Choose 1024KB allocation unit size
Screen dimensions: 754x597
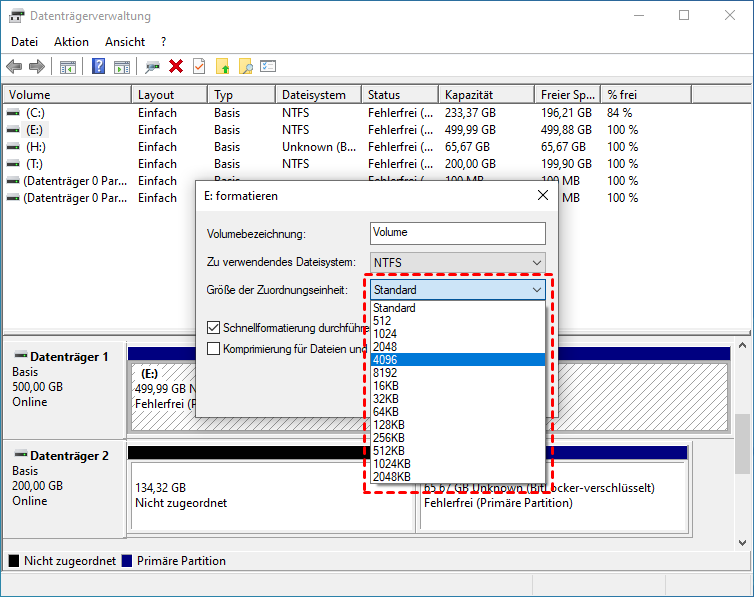tap(458, 463)
